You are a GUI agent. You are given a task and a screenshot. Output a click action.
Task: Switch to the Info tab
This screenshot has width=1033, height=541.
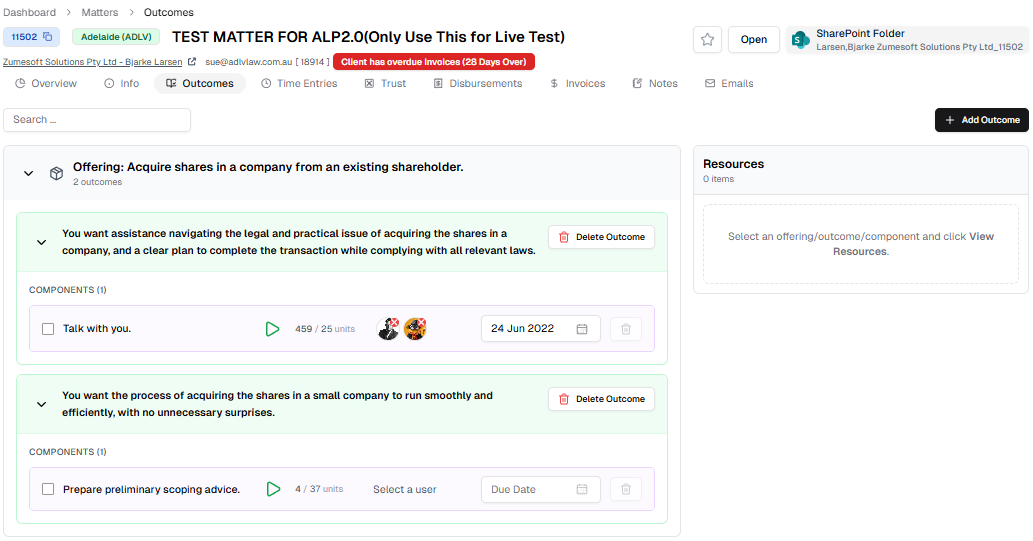point(122,84)
